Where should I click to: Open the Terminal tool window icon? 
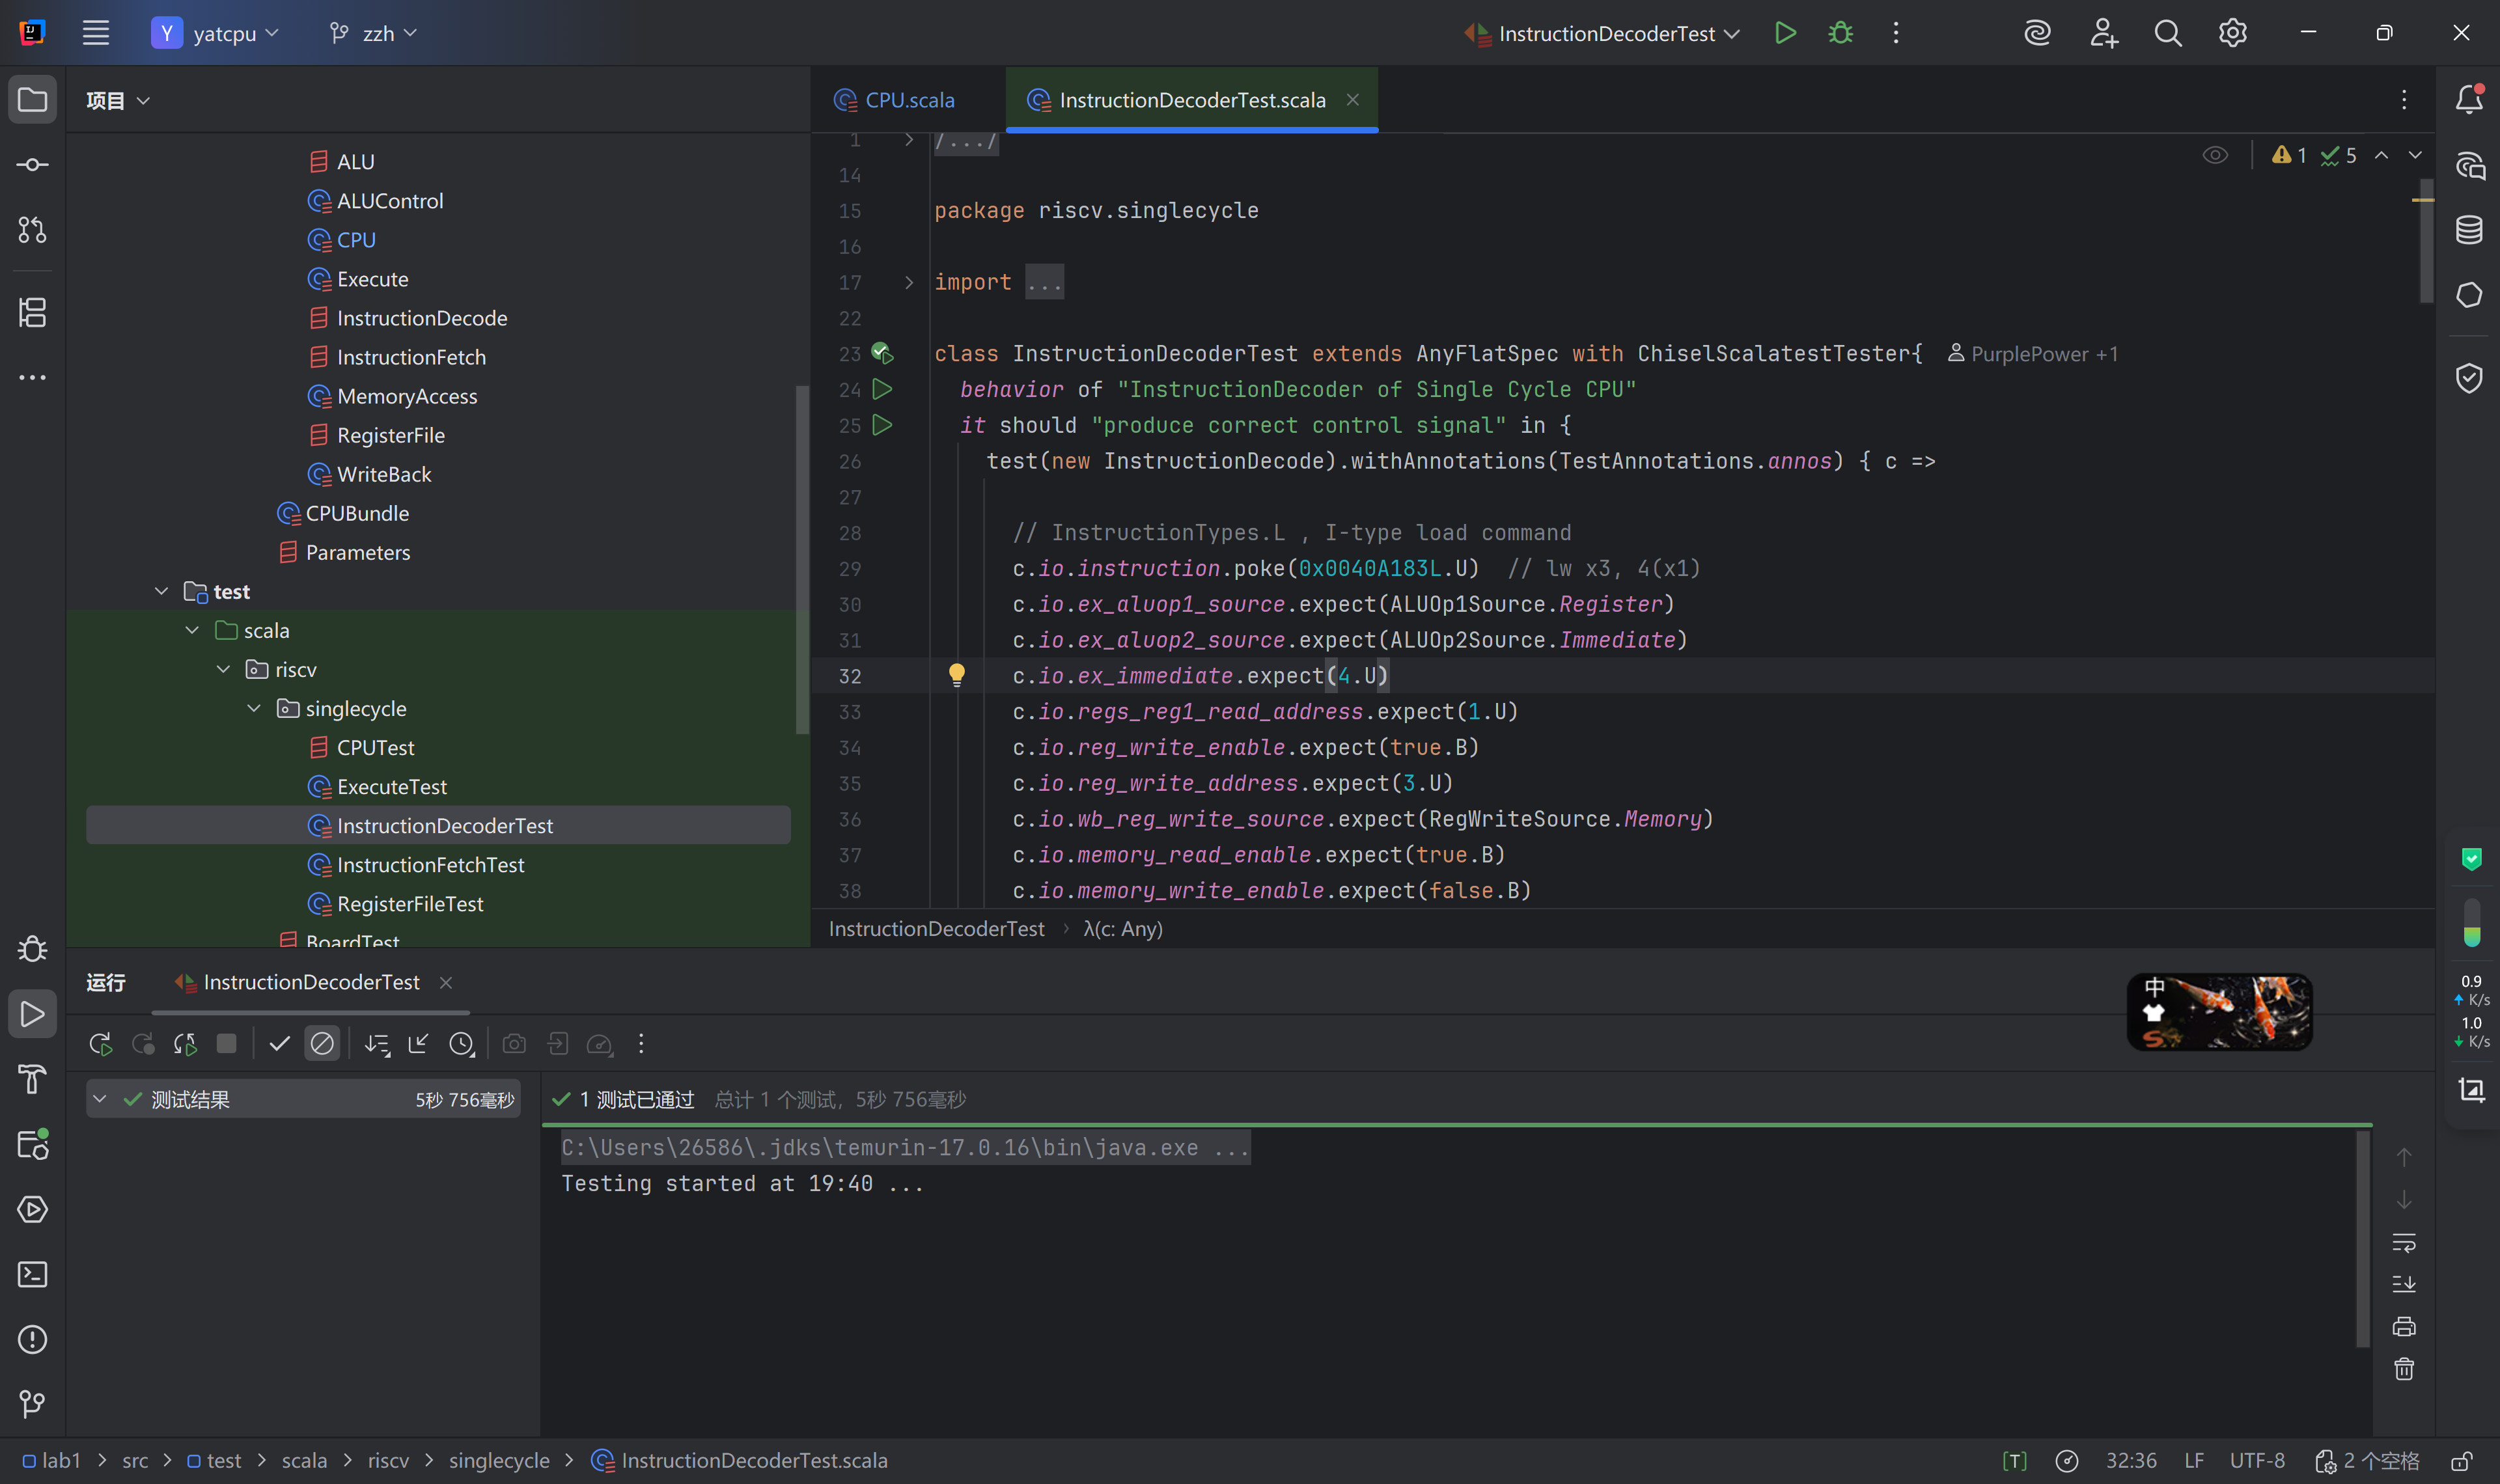(32, 1274)
